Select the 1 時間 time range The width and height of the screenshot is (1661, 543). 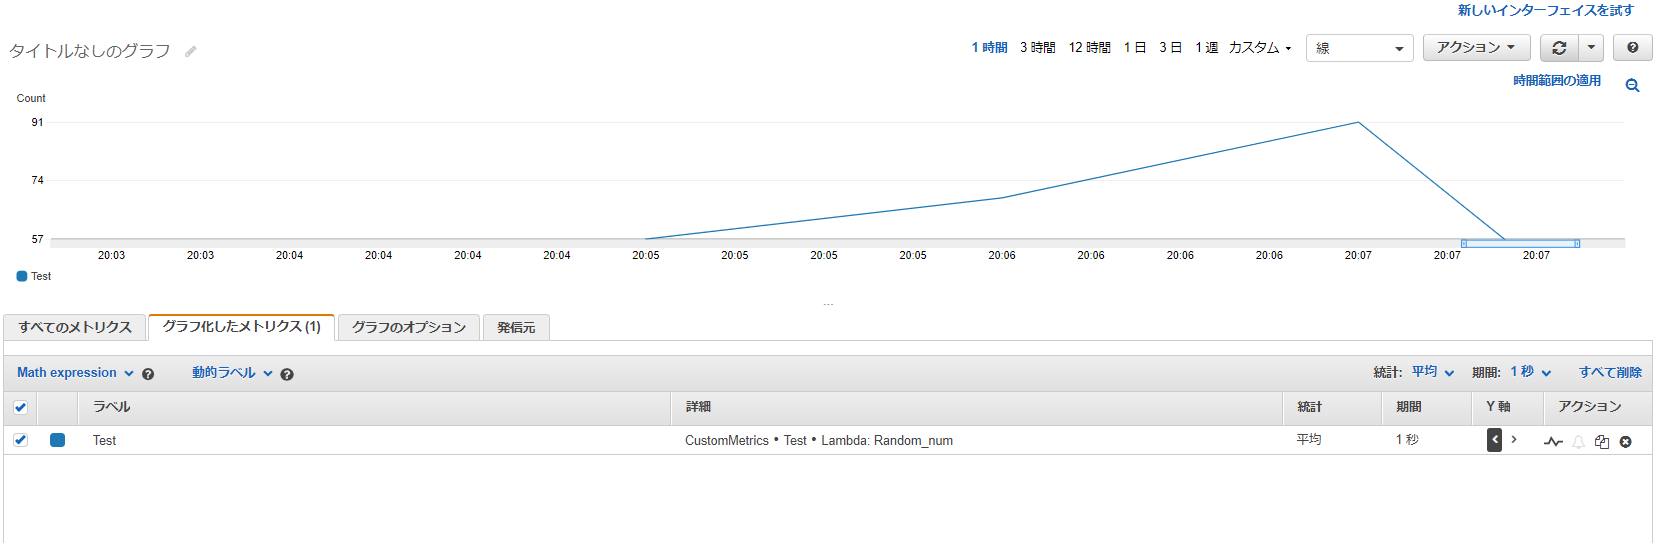click(x=990, y=48)
